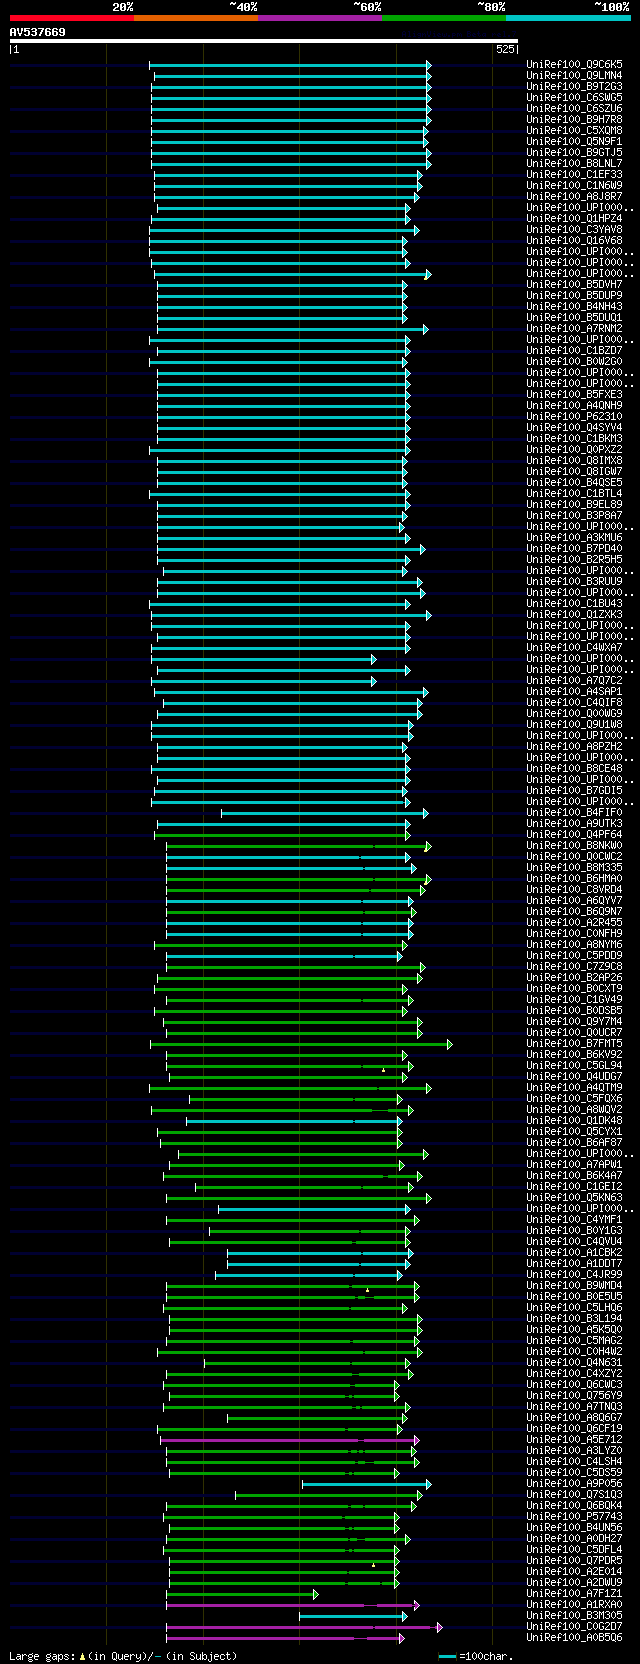The width and height of the screenshot is (640, 1664).
Task: Click the short cyan bar for UniRef100_A9P056
Action: pos(367,1484)
